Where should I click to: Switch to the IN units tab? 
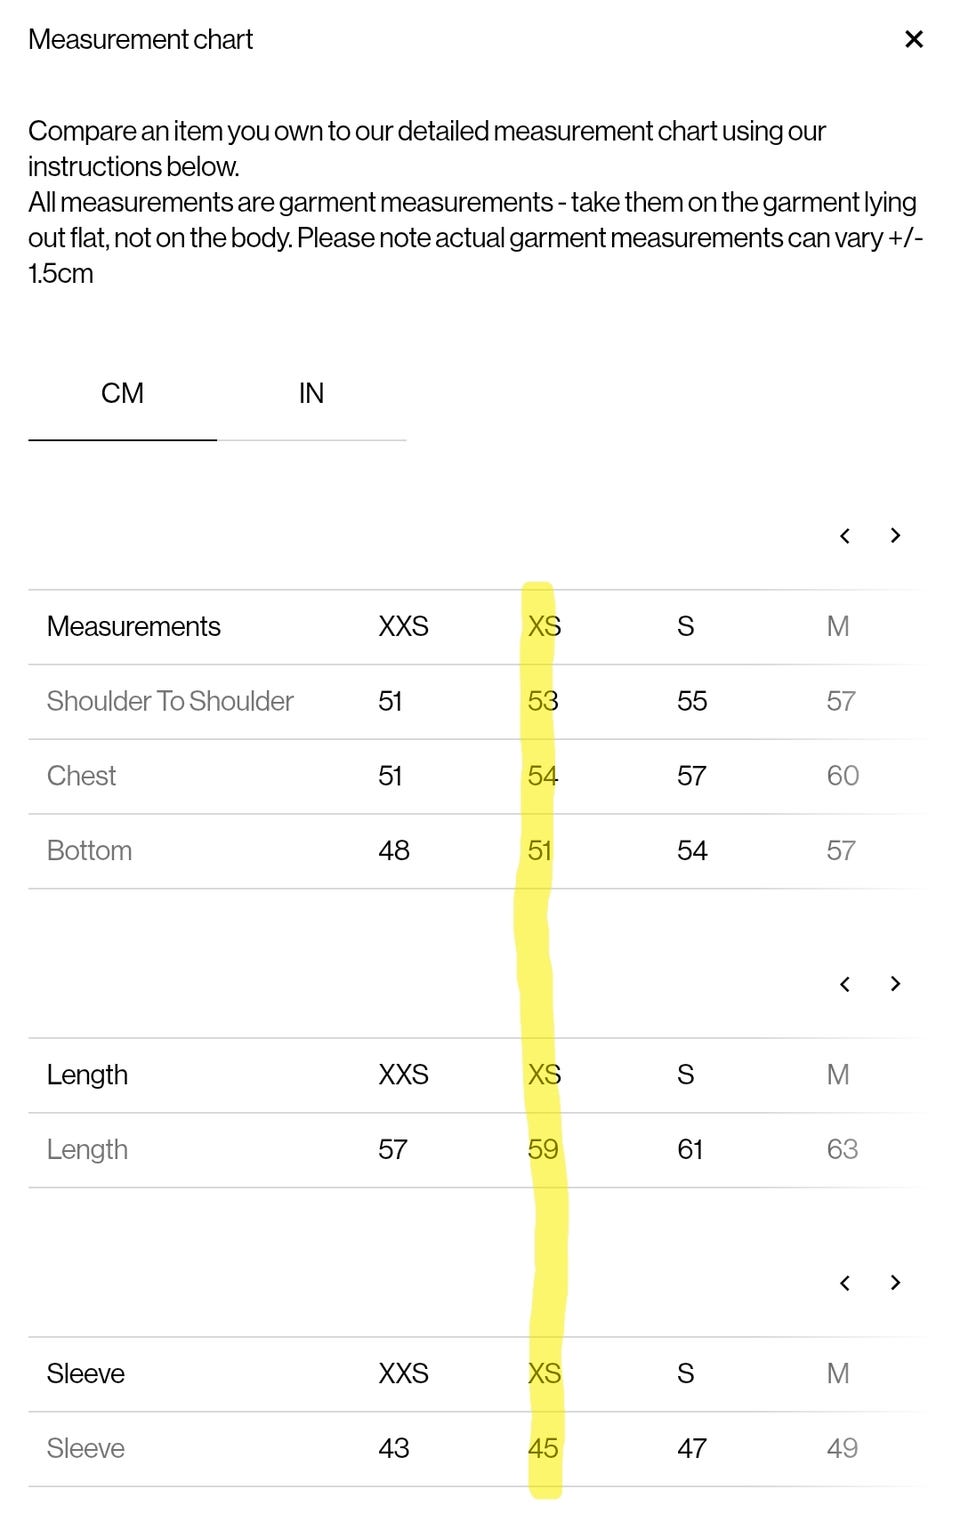coord(311,393)
